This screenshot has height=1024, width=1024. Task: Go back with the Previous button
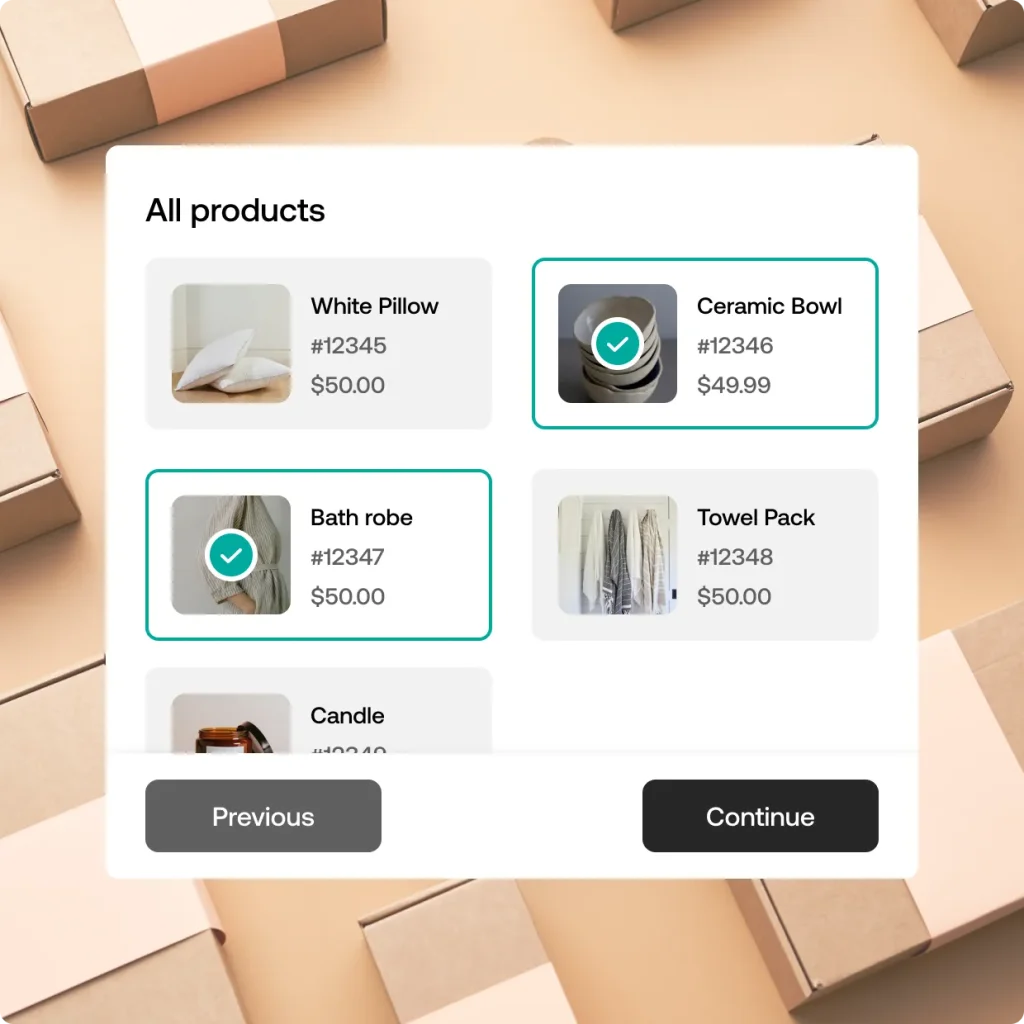tap(263, 816)
